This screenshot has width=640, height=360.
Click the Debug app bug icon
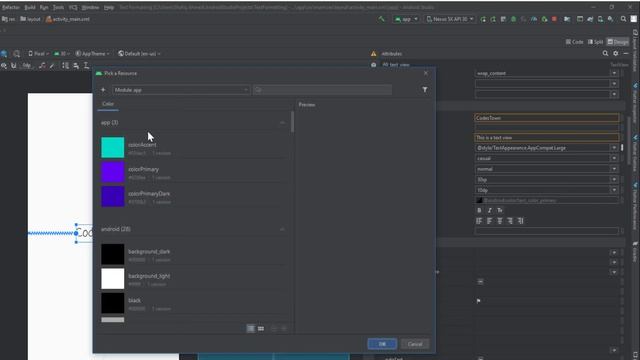pyautogui.click(x=513, y=19)
